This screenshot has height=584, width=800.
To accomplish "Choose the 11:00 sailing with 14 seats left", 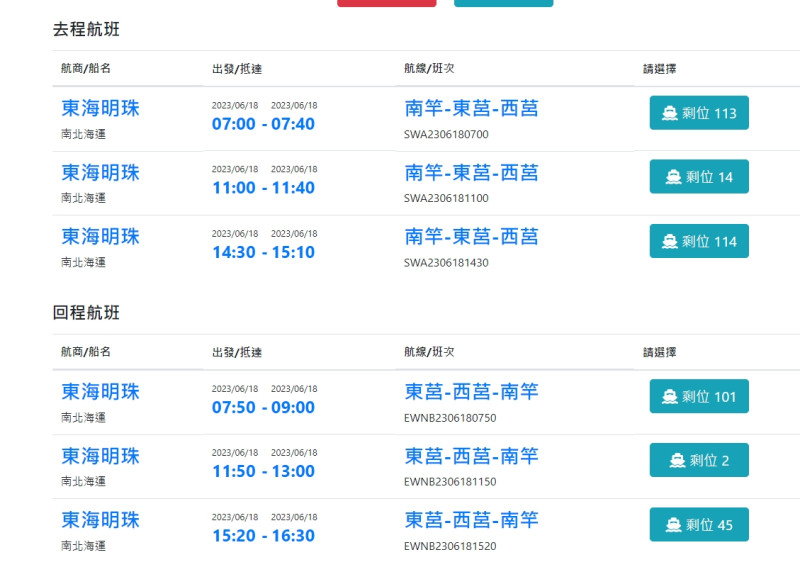I will click(x=699, y=176).
